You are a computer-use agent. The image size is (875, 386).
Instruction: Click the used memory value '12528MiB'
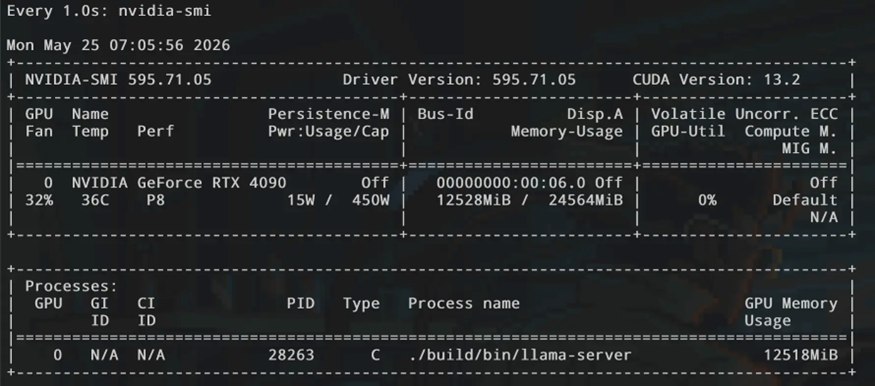(x=473, y=200)
